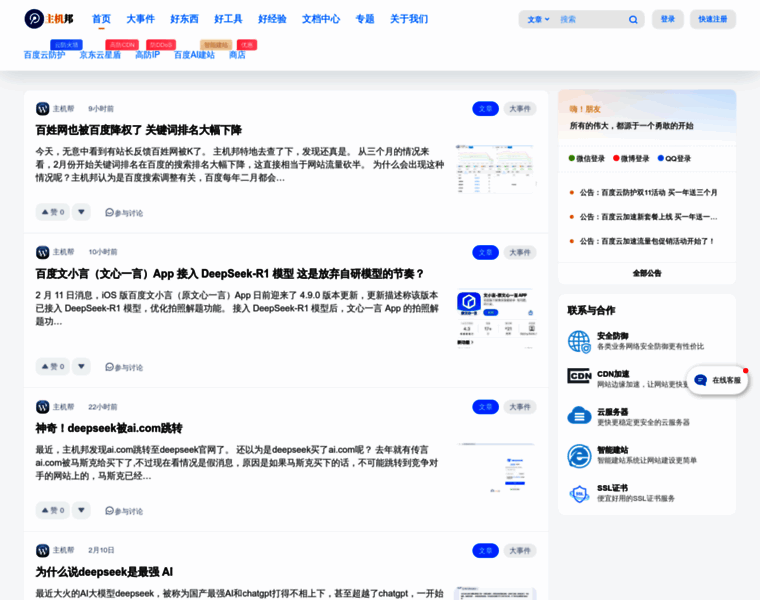Click author avatar on 百姓网 post
Screen dimensions: 760x600
(43, 109)
